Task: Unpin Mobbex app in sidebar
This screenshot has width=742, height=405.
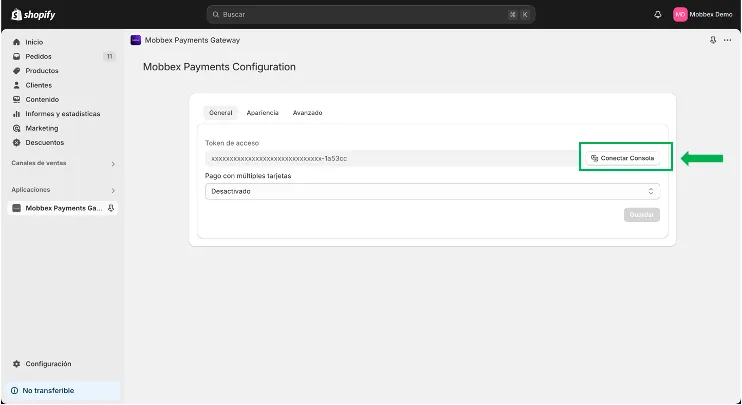Action: coord(111,208)
